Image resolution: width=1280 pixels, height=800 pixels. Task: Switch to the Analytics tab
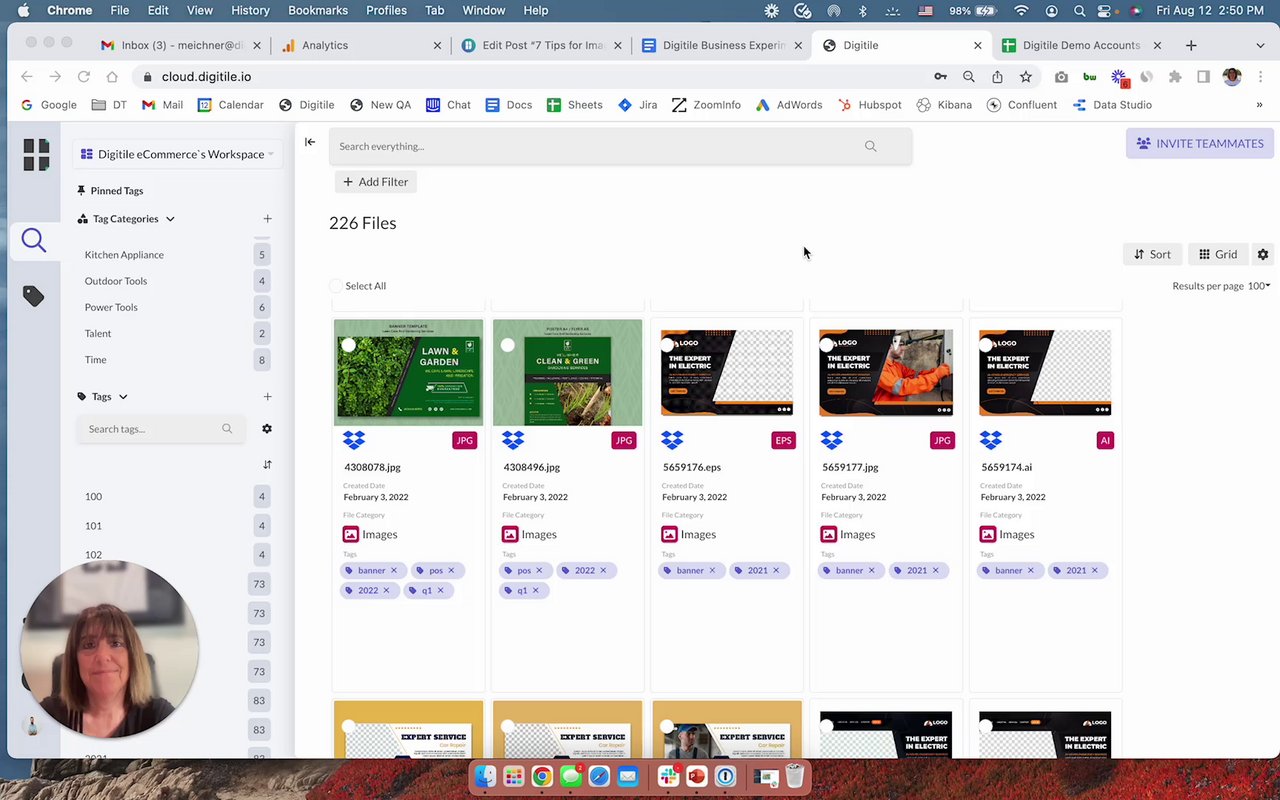[360, 45]
